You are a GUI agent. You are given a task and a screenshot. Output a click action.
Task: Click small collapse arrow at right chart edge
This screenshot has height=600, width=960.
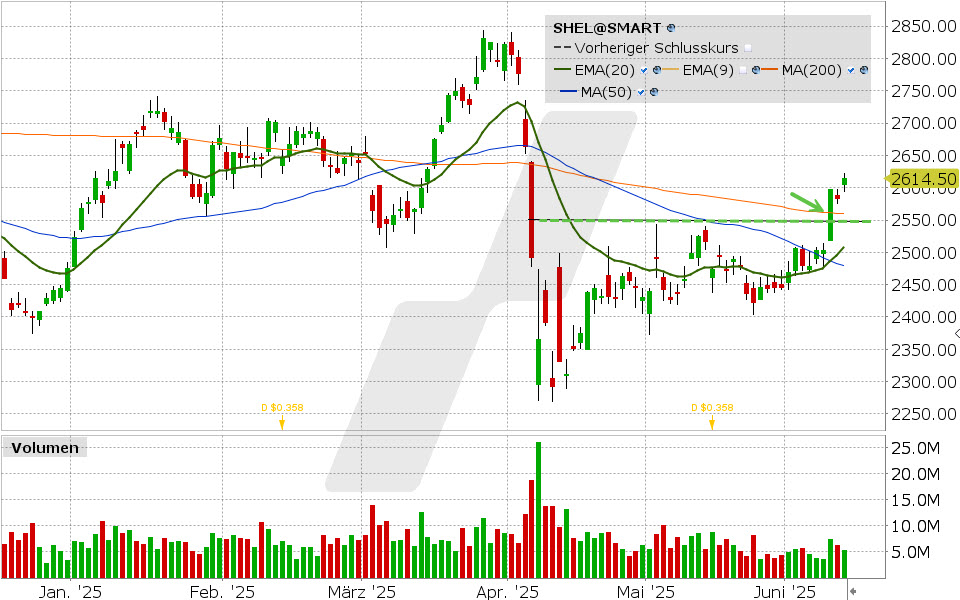point(957,333)
